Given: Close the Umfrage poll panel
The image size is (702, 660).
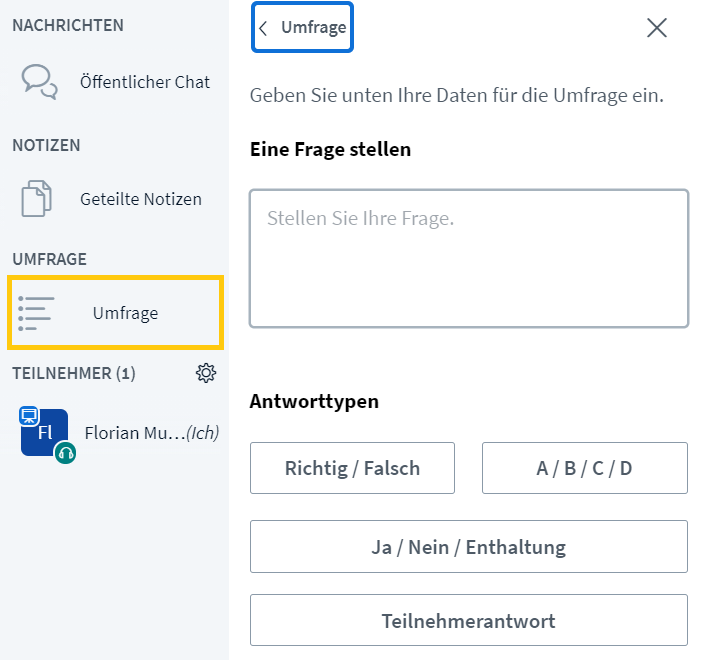Looking at the screenshot, I should pyautogui.click(x=657, y=28).
